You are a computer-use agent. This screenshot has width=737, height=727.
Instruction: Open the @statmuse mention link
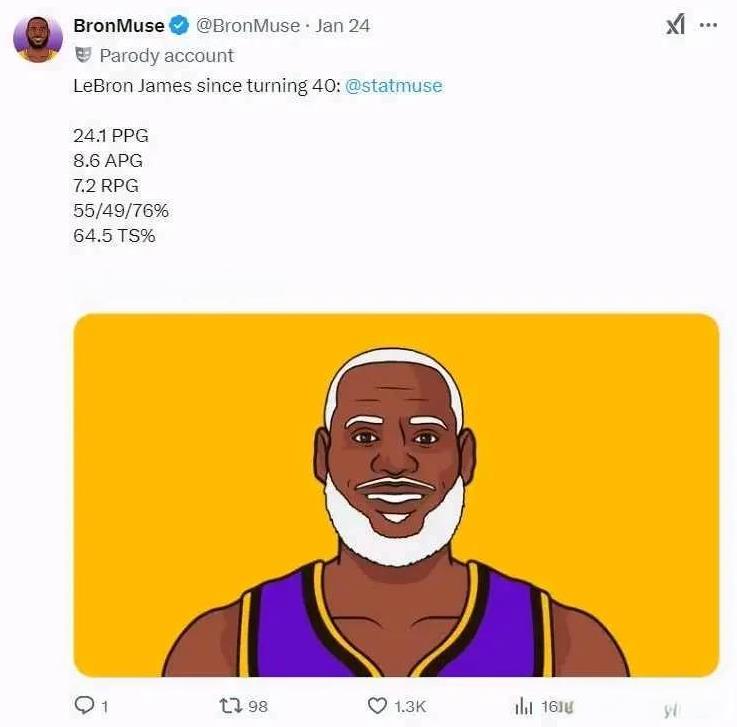(393, 86)
